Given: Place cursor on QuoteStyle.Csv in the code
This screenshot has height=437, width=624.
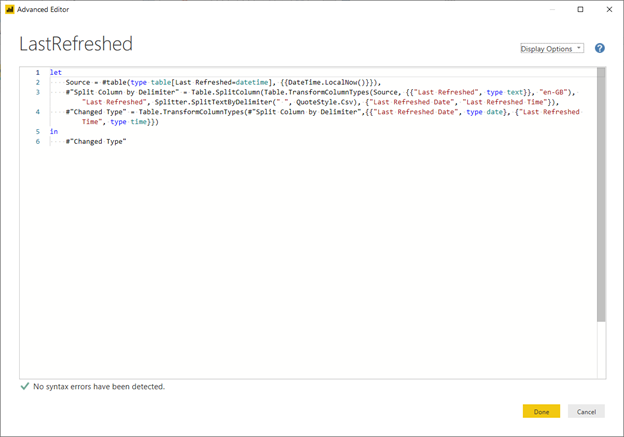Looking at the screenshot, I should tap(314, 102).
